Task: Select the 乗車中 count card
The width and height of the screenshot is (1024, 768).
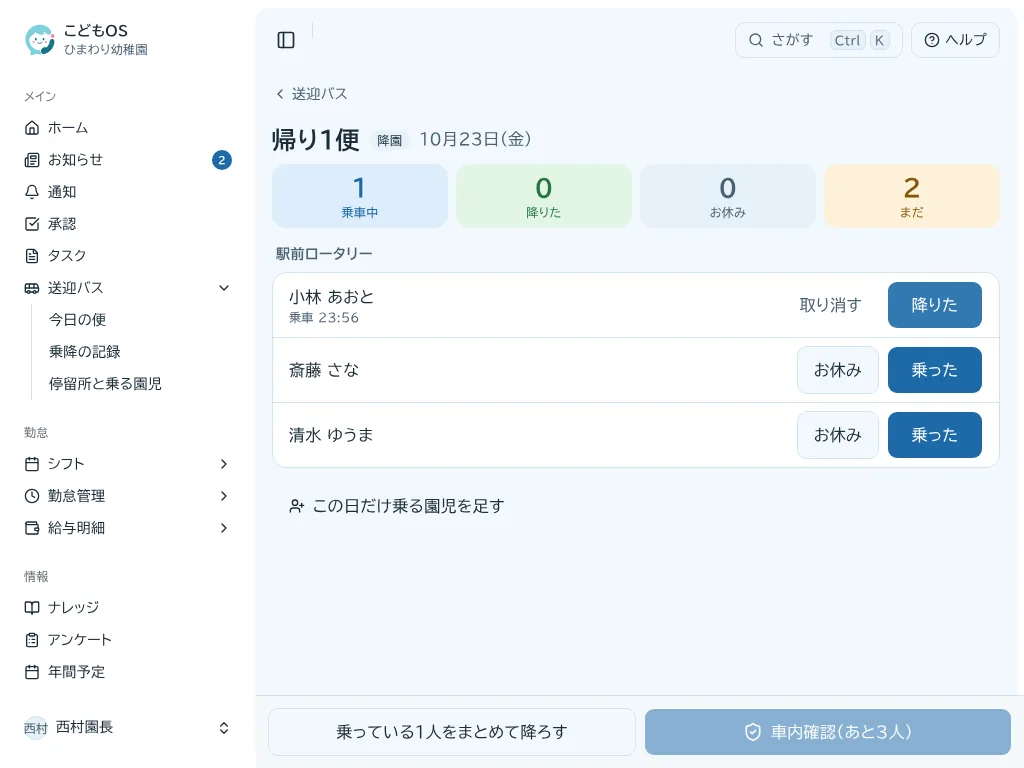Action: 360,196
